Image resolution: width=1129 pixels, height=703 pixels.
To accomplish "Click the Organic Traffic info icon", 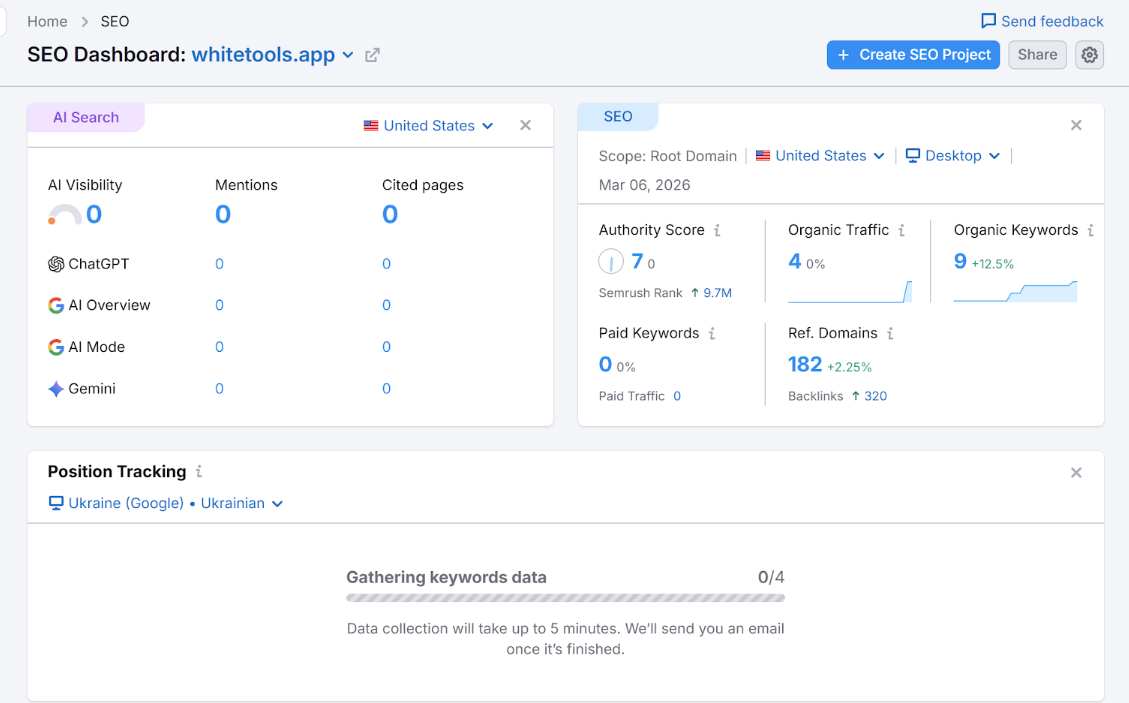I will (x=901, y=230).
